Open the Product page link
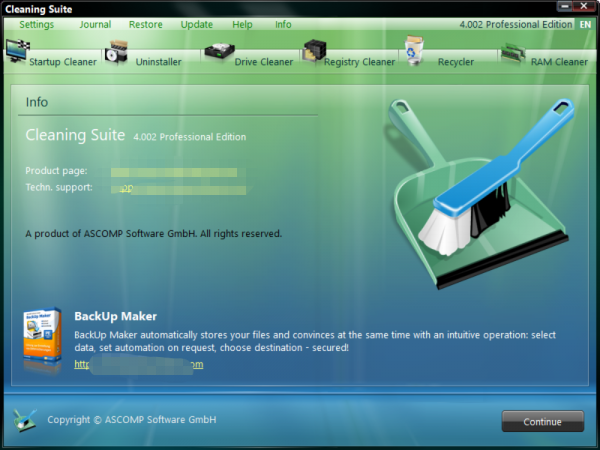 pyautogui.click(x=174, y=172)
